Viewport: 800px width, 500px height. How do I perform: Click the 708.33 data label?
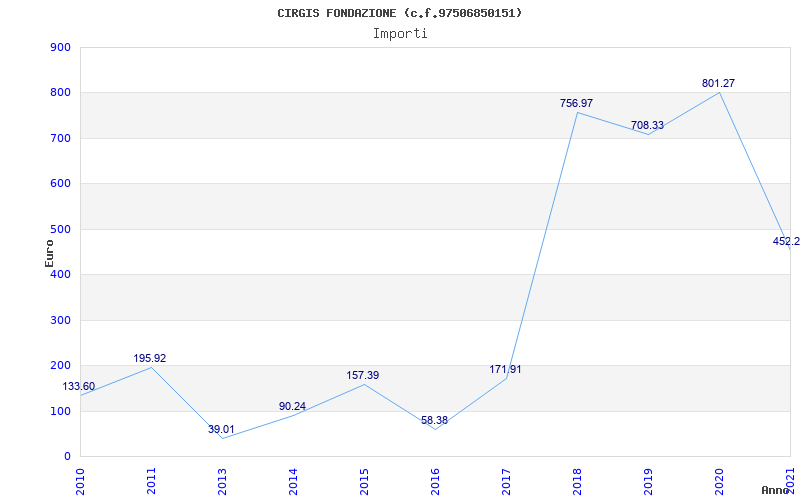pos(647,126)
